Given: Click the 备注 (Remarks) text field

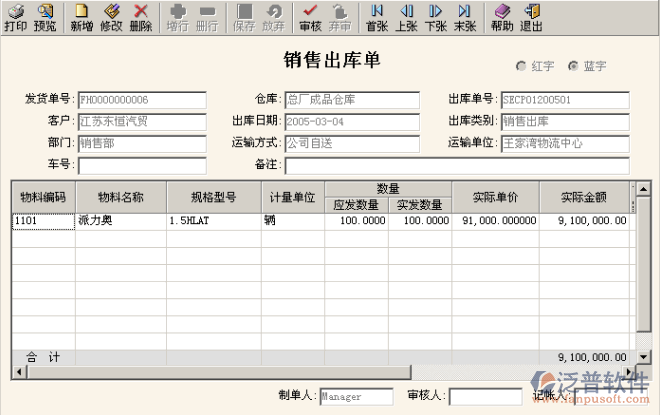Looking at the screenshot, I should (456, 165).
